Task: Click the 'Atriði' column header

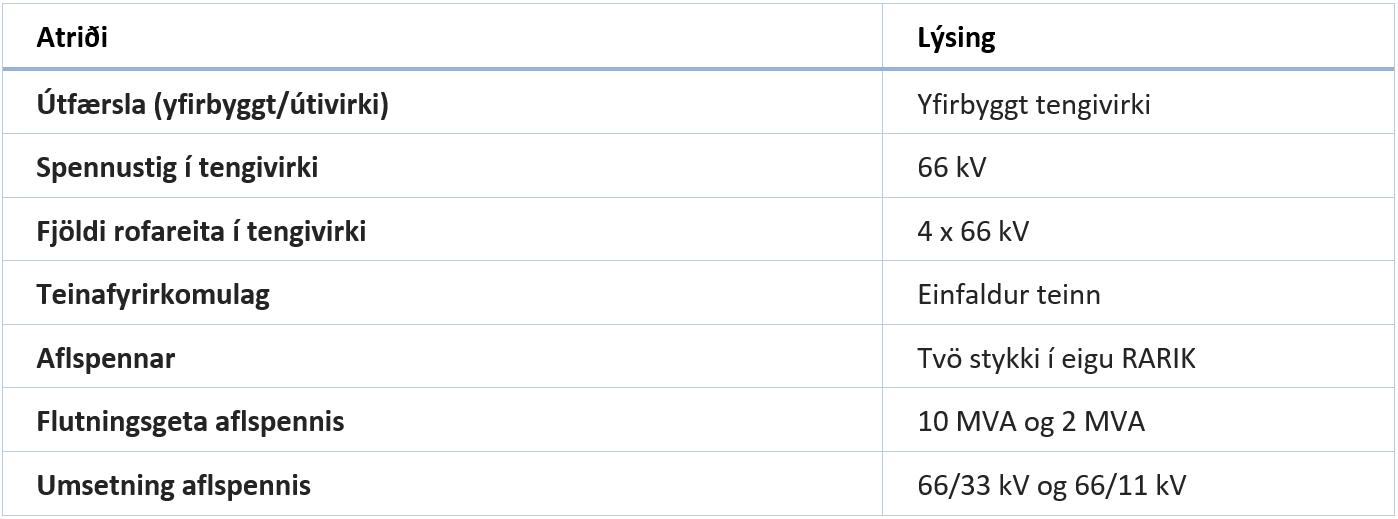Action: click(72, 39)
